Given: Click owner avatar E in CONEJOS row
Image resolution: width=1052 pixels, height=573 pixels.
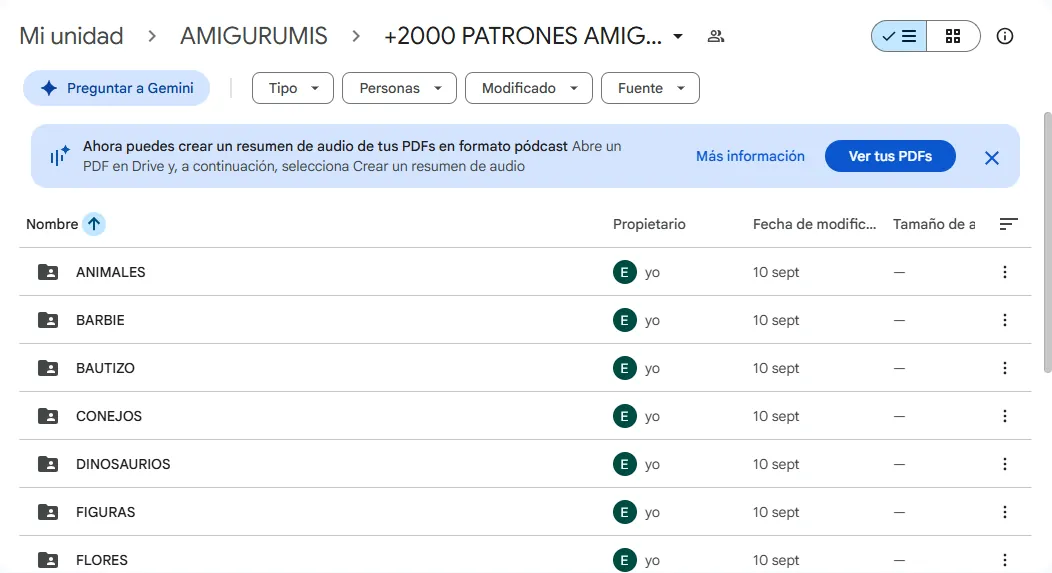Looking at the screenshot, I should (x=625, y=416).
